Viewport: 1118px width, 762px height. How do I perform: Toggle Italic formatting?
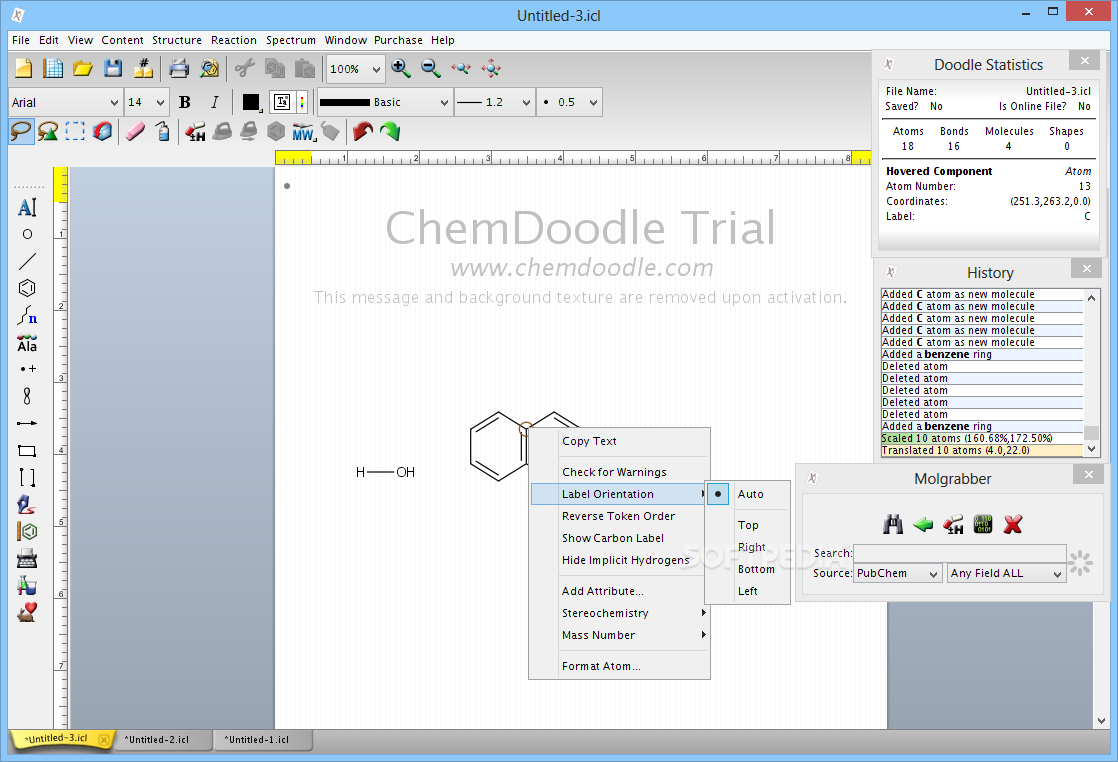tap(215, 102)
